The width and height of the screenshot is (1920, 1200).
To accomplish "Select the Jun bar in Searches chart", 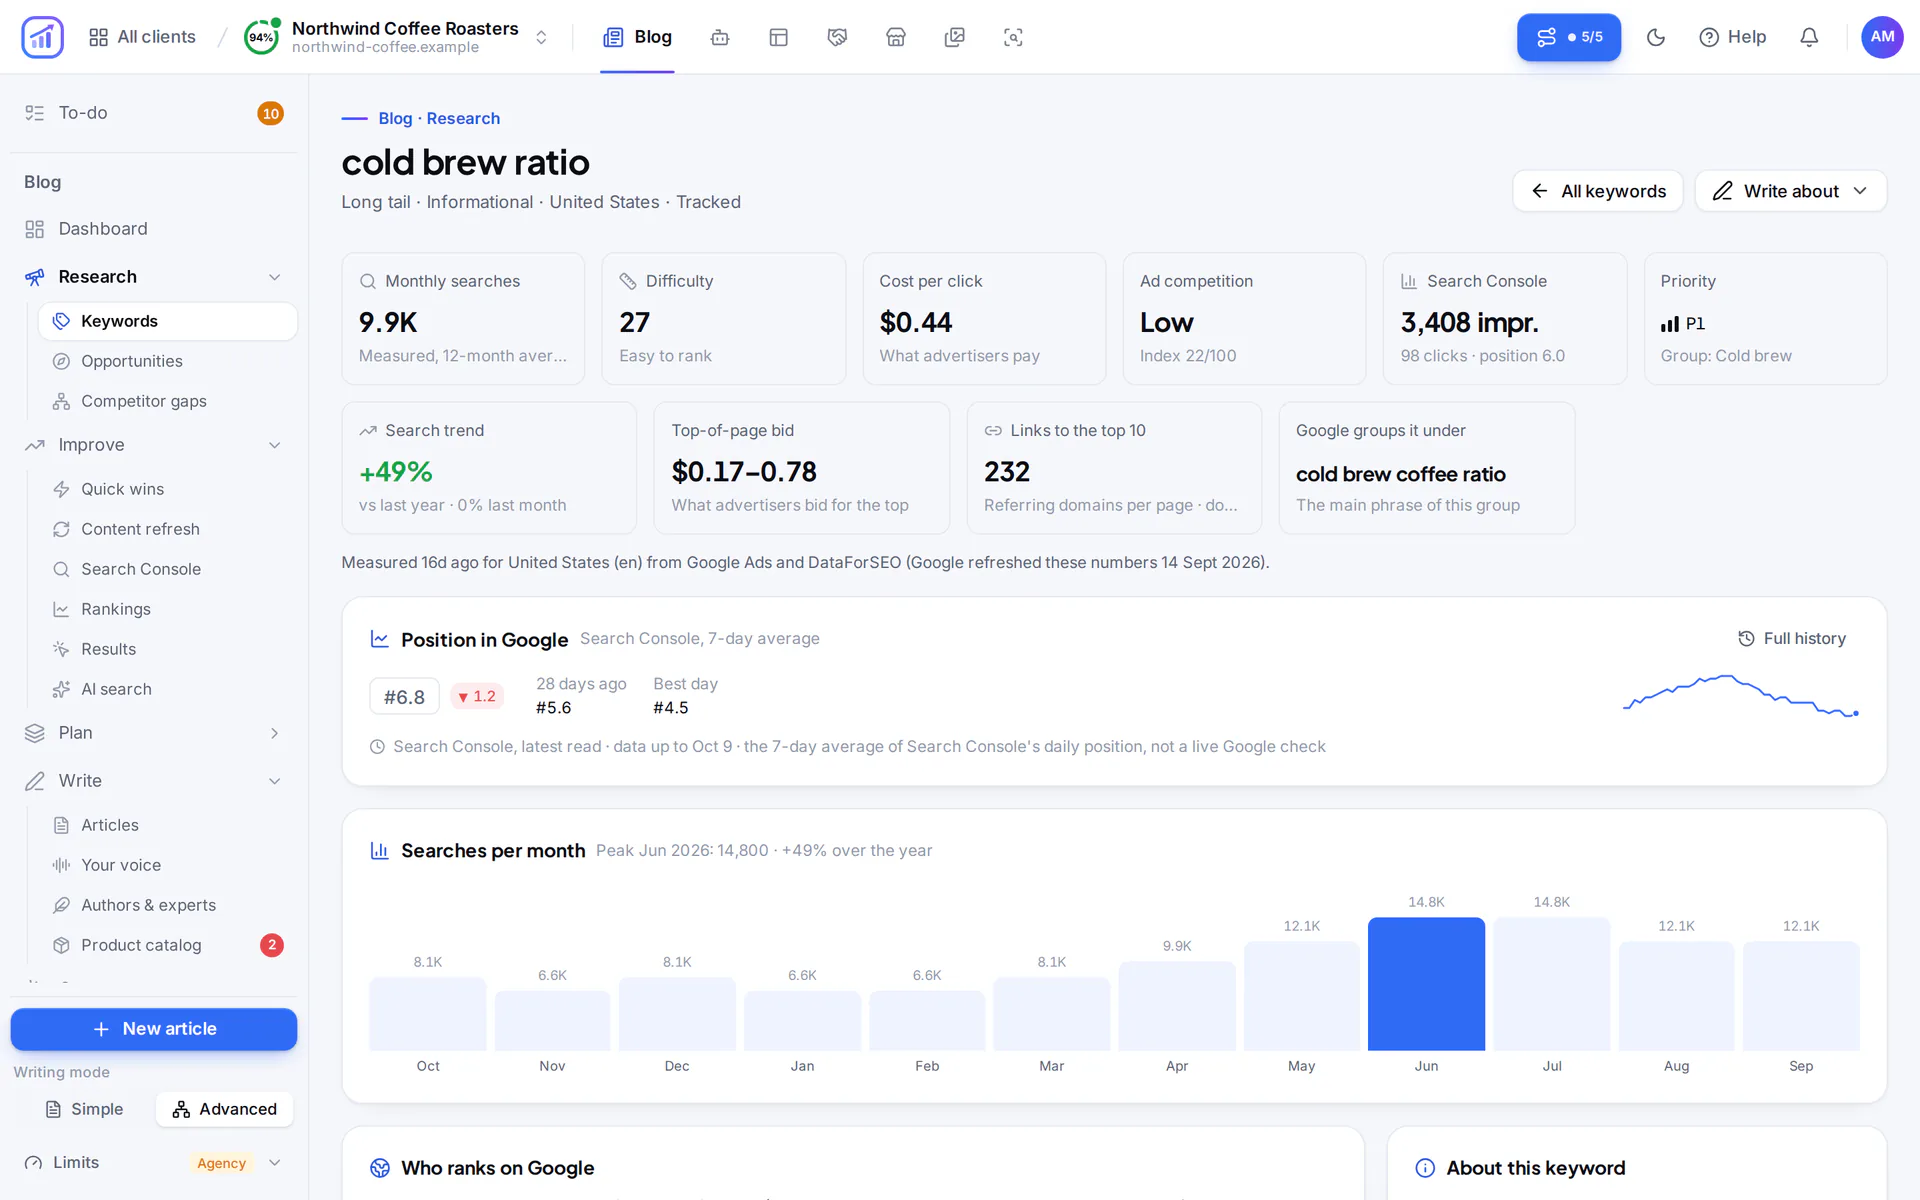I will (1426, 983).
